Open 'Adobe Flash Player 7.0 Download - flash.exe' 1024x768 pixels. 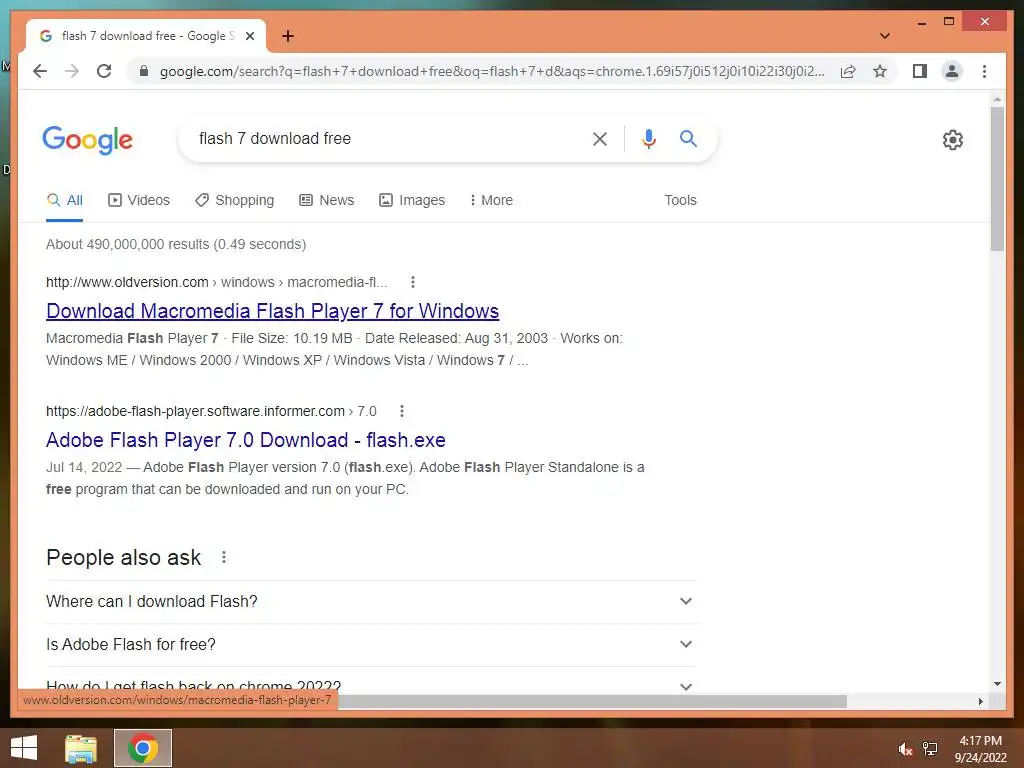pyautogui.click(x=246, y=440)
